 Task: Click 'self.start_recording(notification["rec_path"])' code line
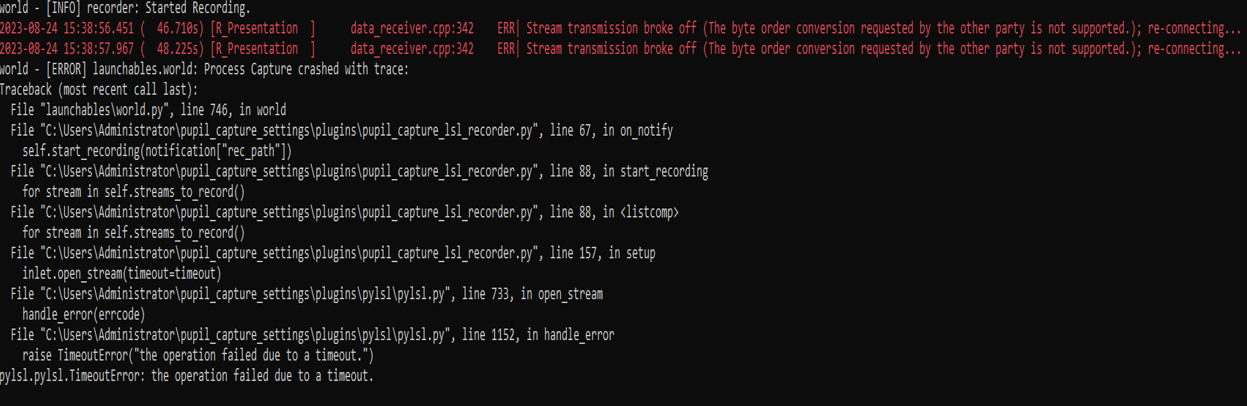[x=157, y=151]
